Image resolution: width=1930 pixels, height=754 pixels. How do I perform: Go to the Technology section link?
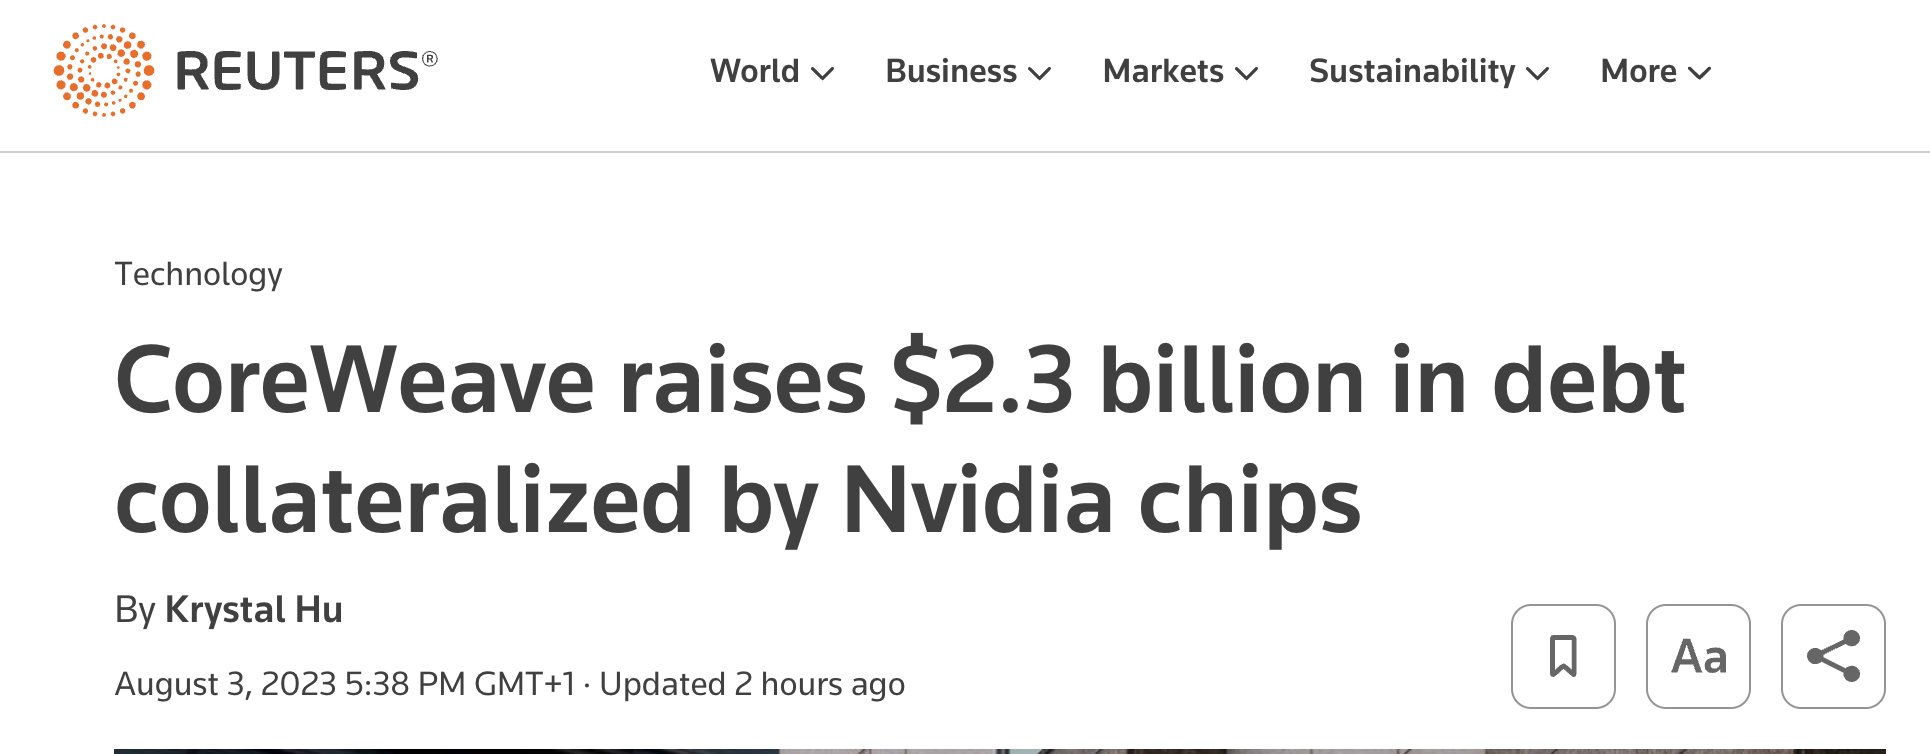pos(199,274)
